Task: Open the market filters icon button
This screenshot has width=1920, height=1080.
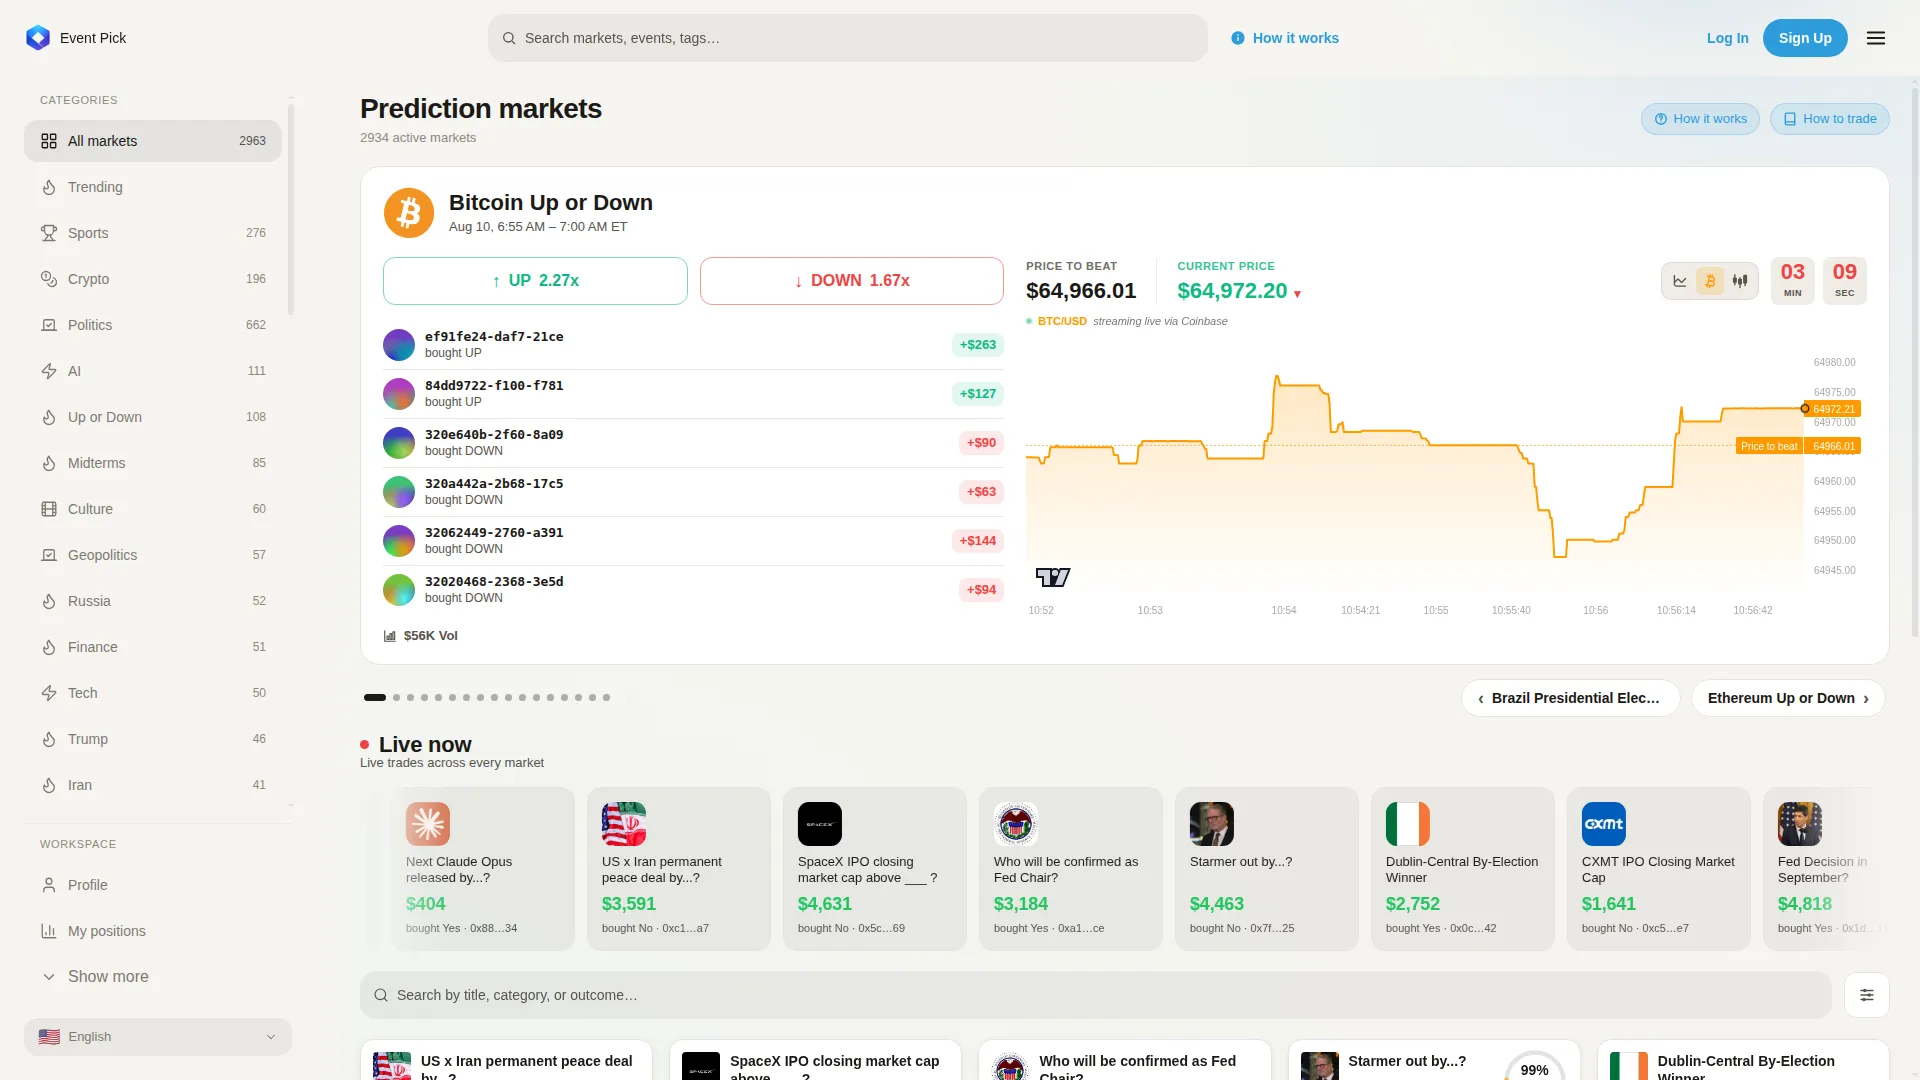Action: 1867,995
